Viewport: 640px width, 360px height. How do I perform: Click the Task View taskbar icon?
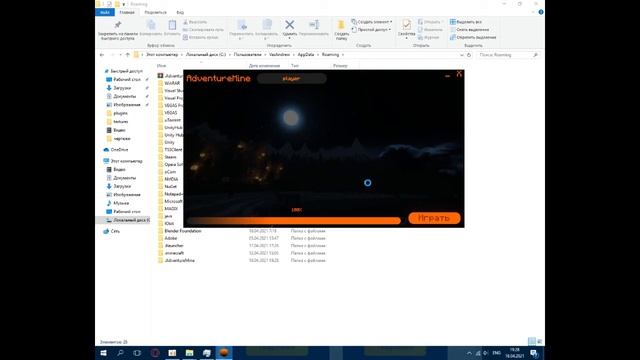coord(137,353)
